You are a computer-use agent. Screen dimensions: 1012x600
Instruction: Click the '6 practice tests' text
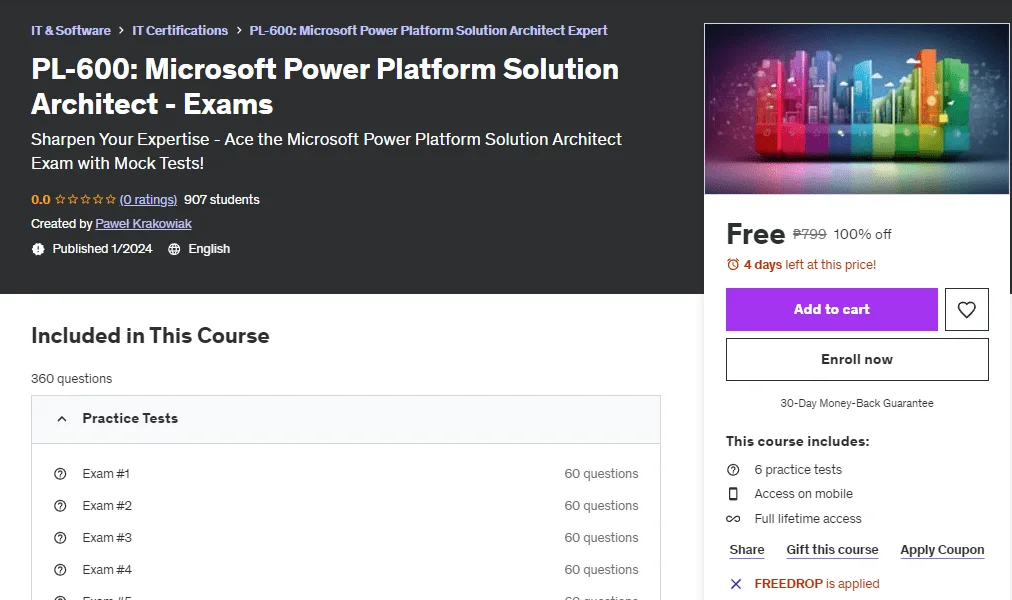pyautogui.click(x=798, y=470)
